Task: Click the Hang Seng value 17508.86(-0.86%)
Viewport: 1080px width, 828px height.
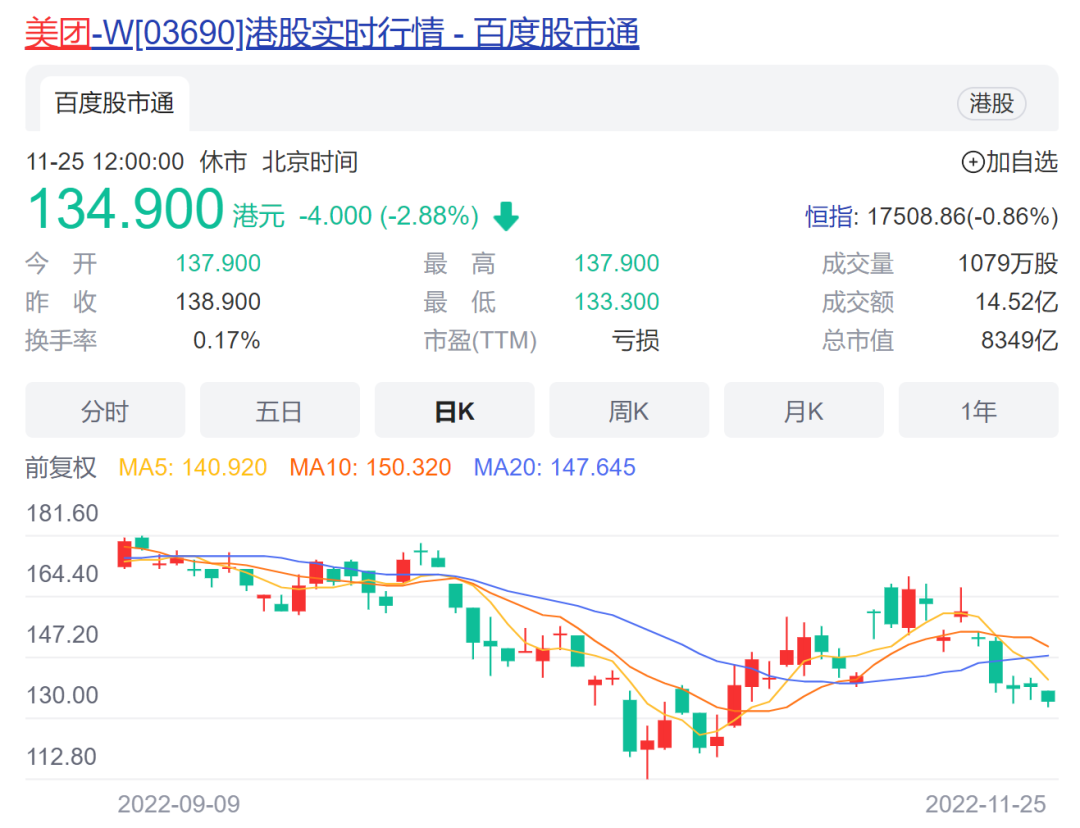Action: tap(962, 216)
